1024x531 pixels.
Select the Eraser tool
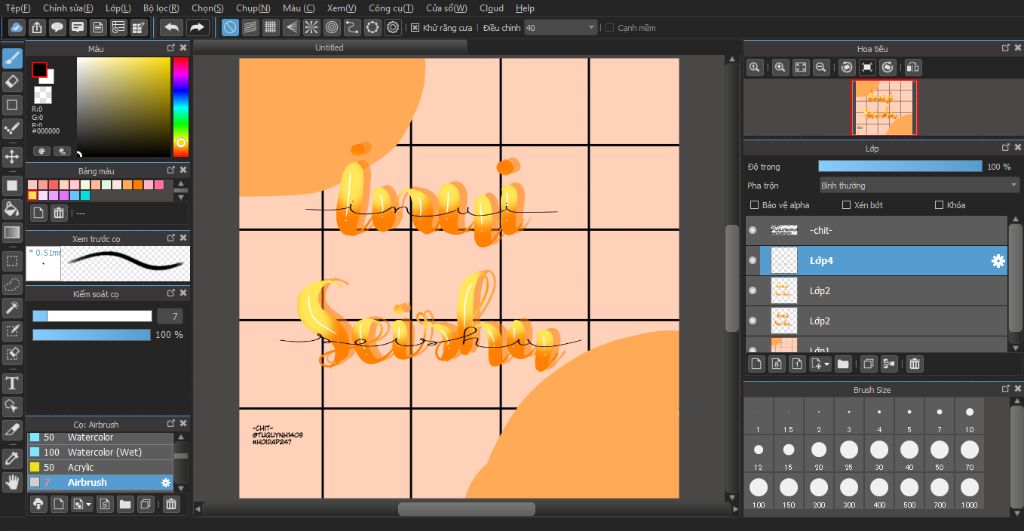(x=12, y=82)
